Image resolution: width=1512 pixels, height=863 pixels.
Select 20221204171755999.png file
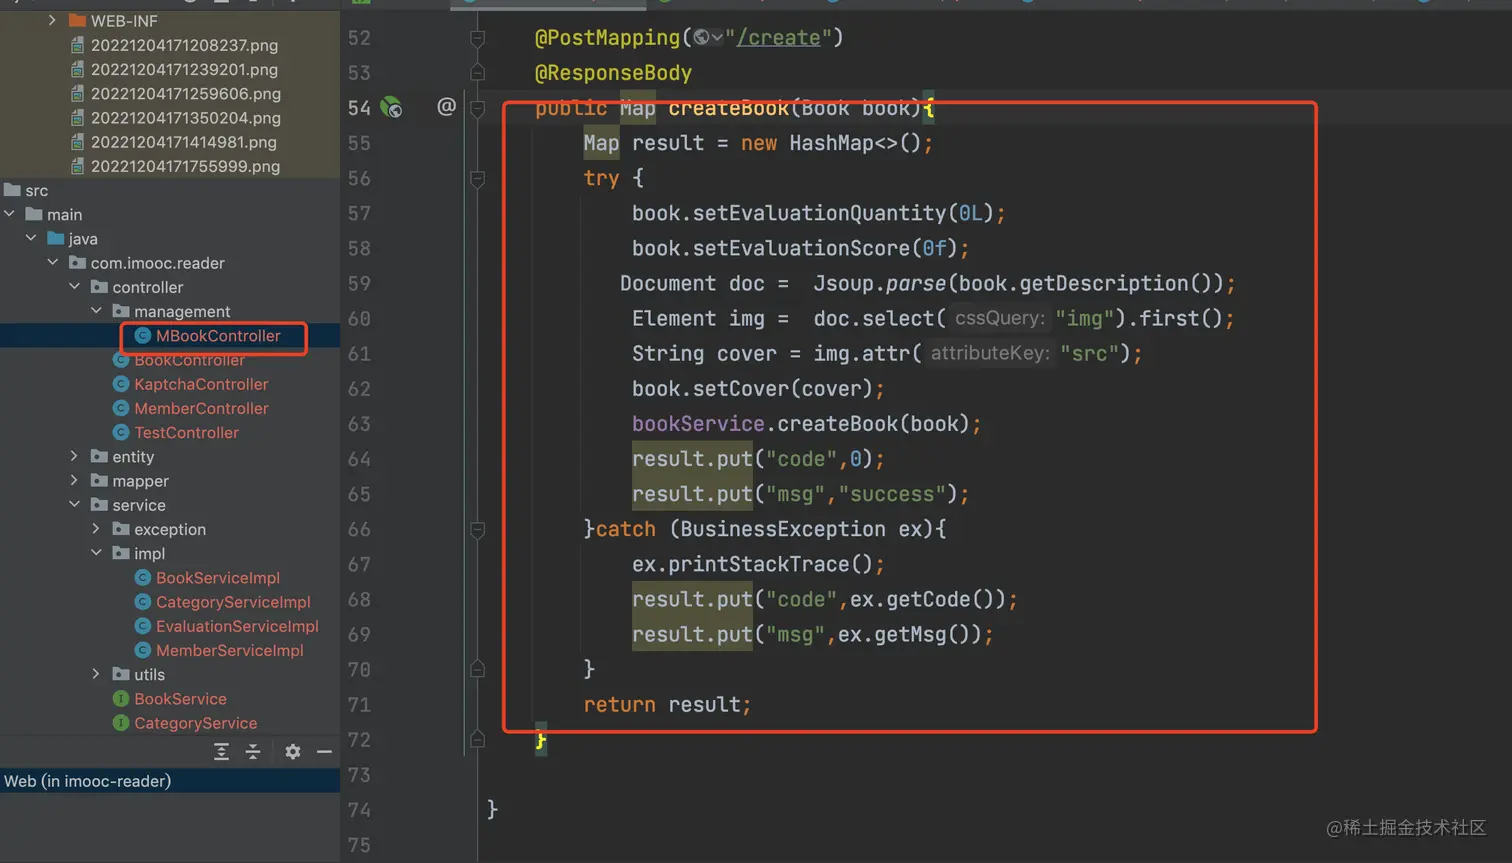pyautogui.click(x=175, y=166)
